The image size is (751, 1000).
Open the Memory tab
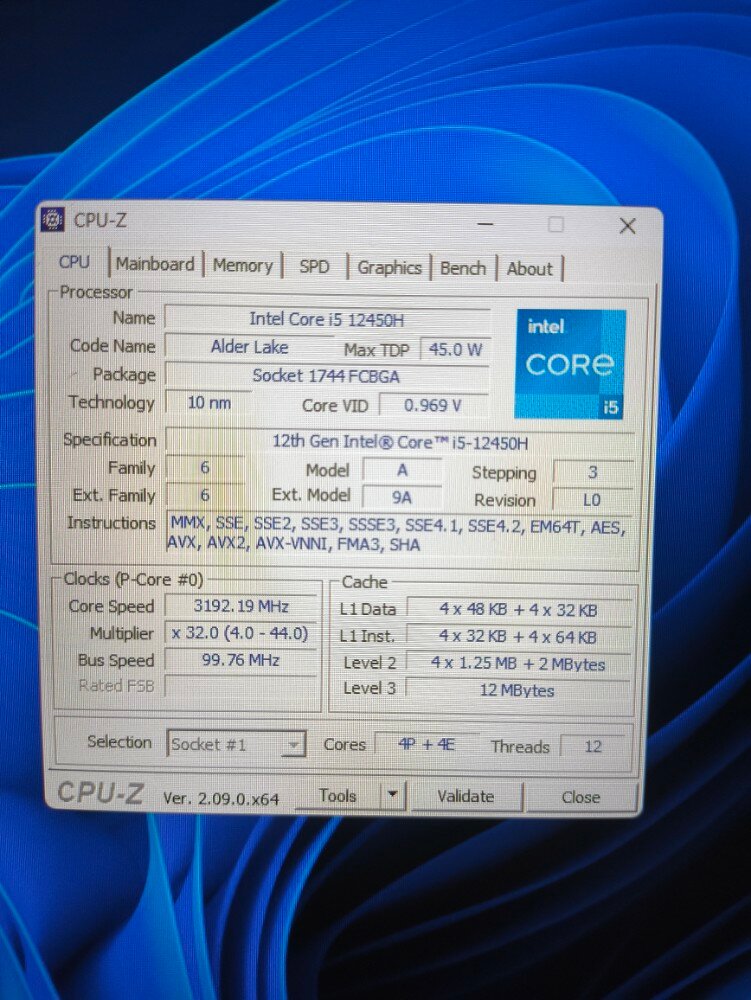[x=242, y=265]
